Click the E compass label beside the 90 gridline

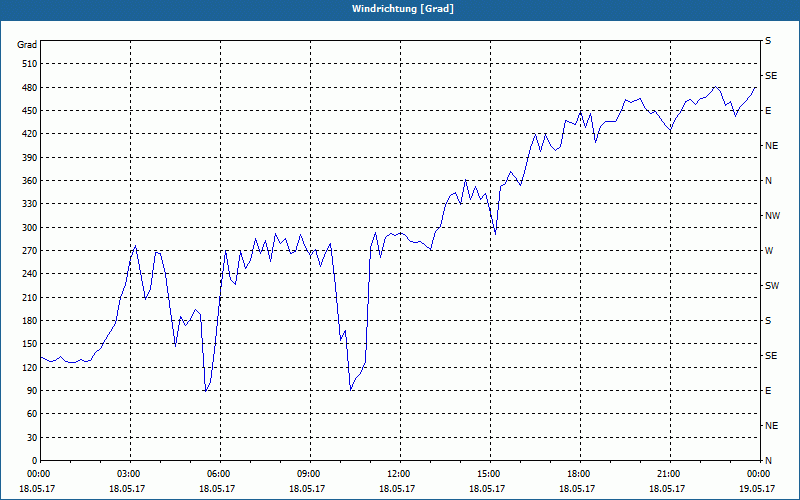coord(768,390)
